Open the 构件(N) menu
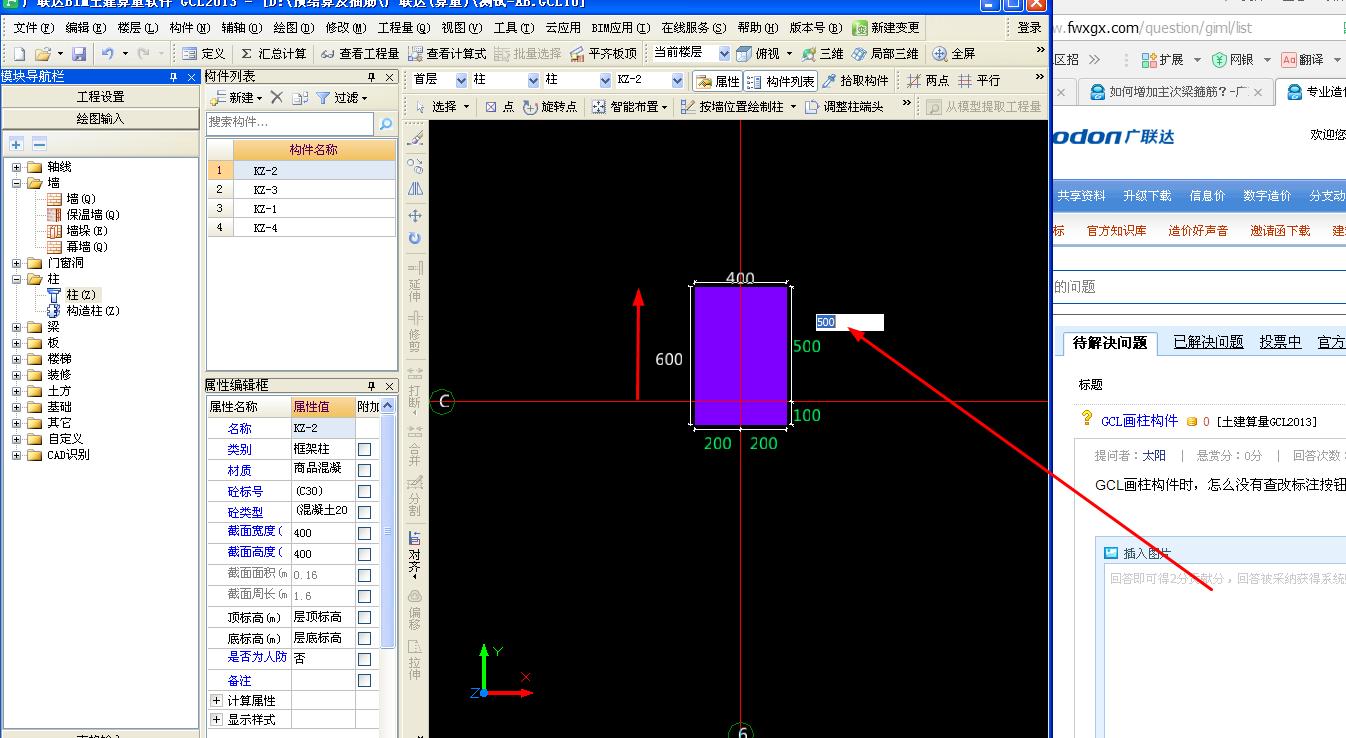The image size is (1346, 738). 189,28
